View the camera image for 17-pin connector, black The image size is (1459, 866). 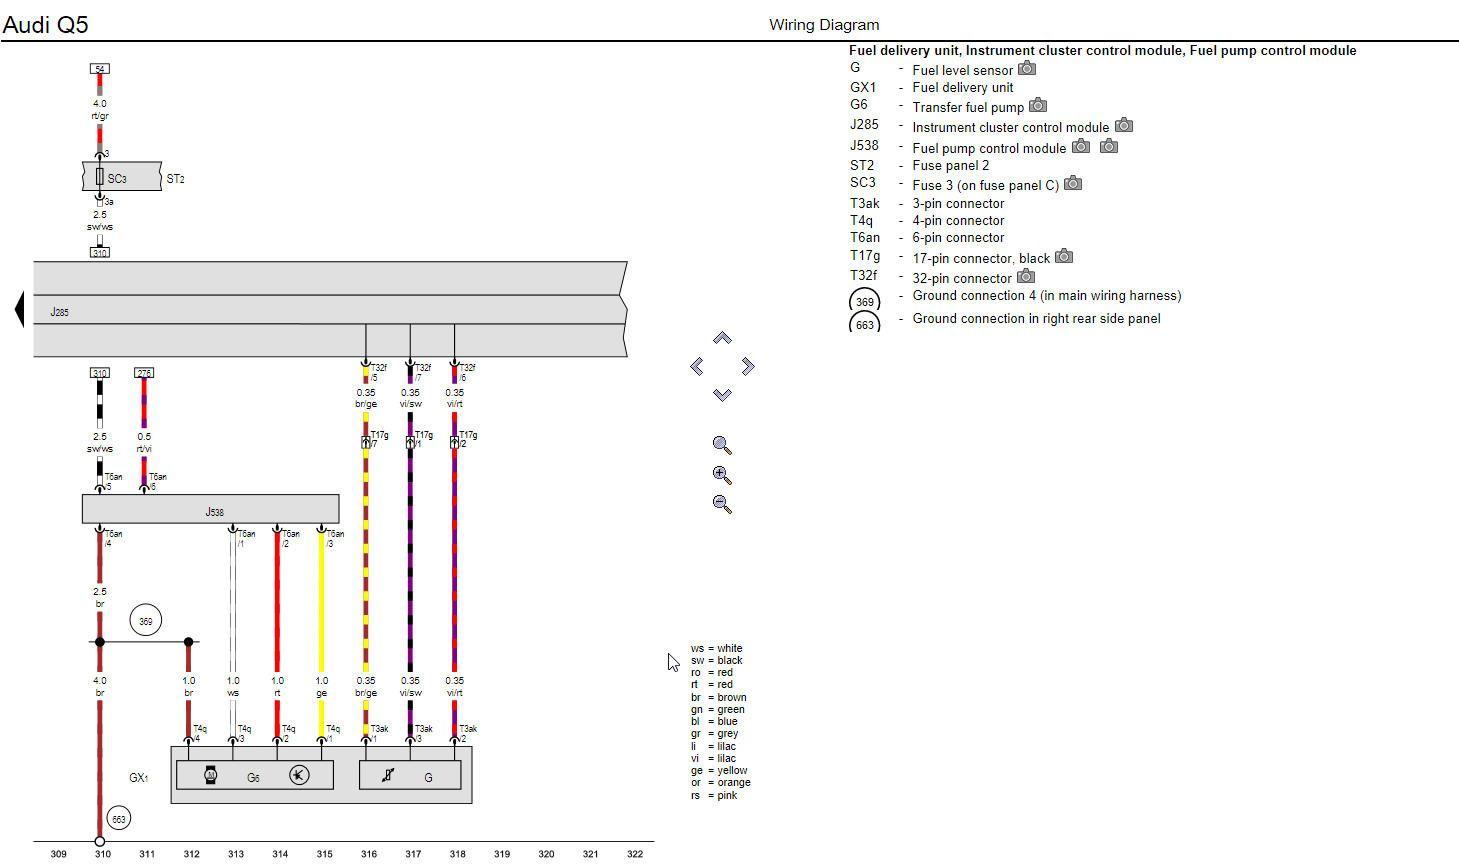tap(1064, 256)
